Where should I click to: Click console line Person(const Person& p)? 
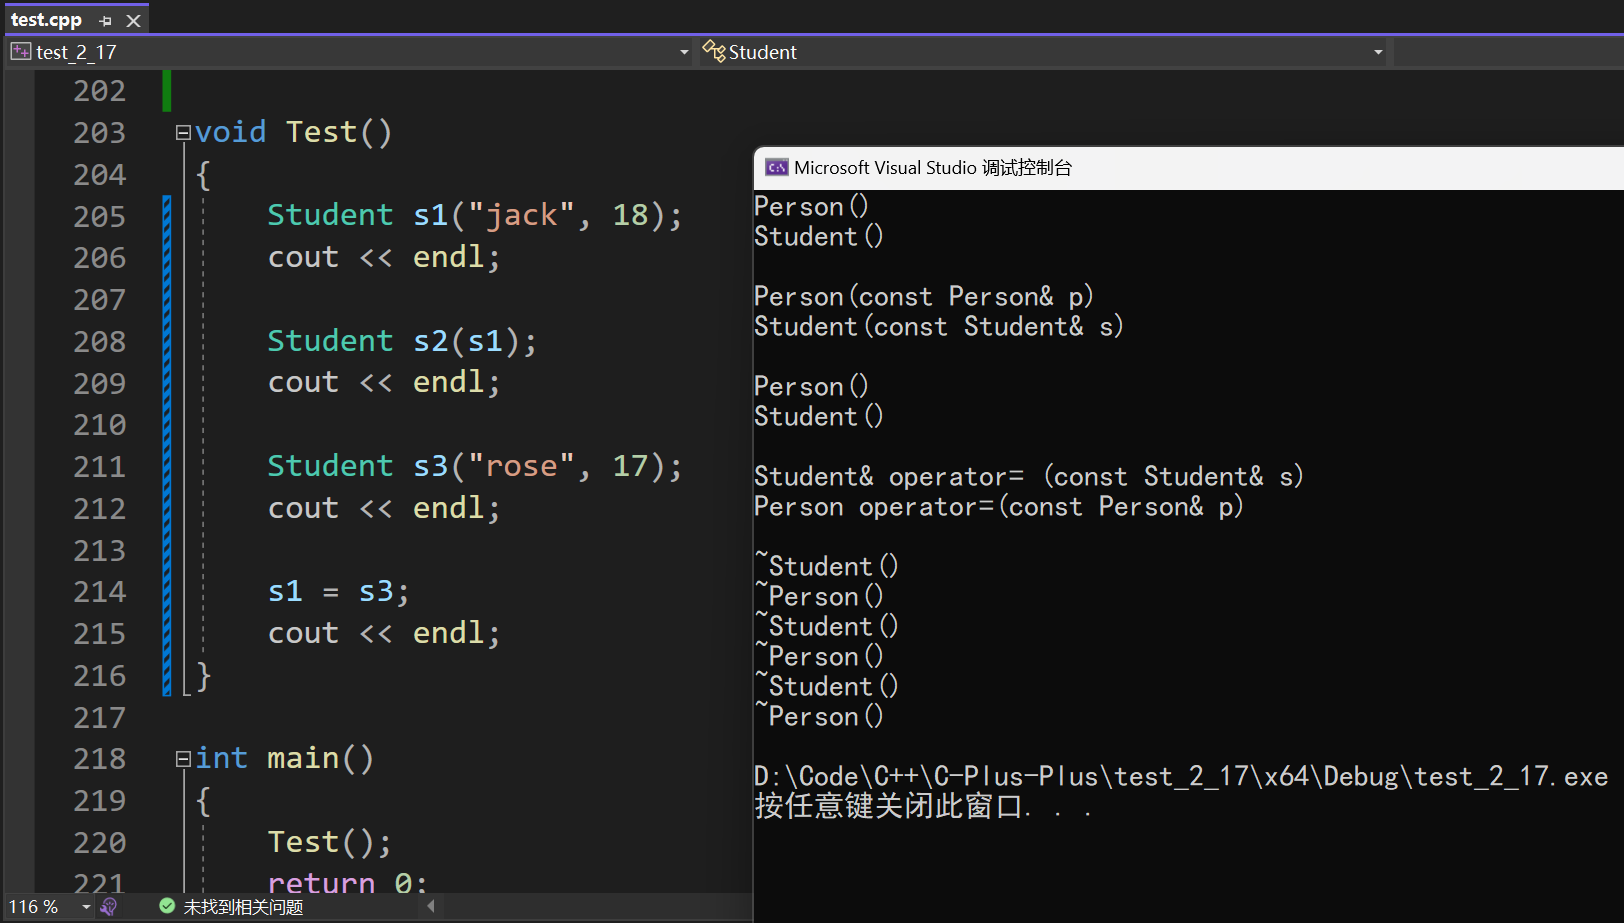pos(924,296)
